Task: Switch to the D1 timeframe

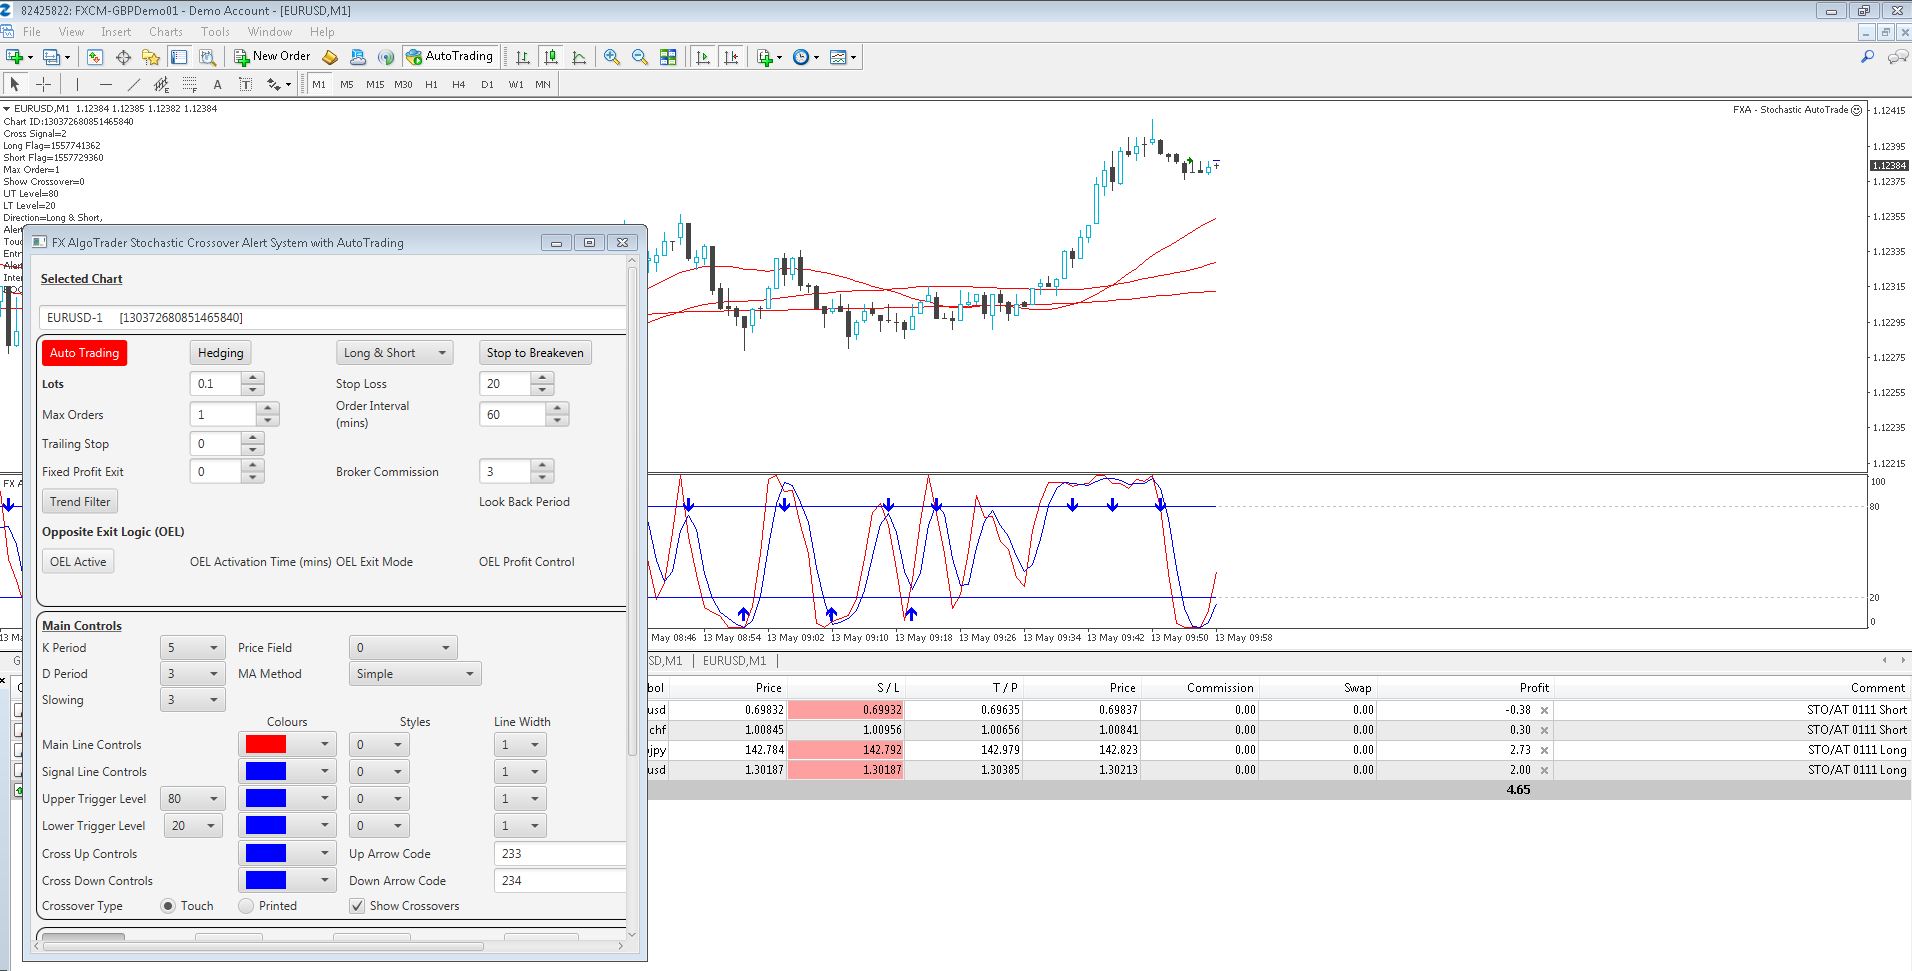Action: (x=487, y=84)
